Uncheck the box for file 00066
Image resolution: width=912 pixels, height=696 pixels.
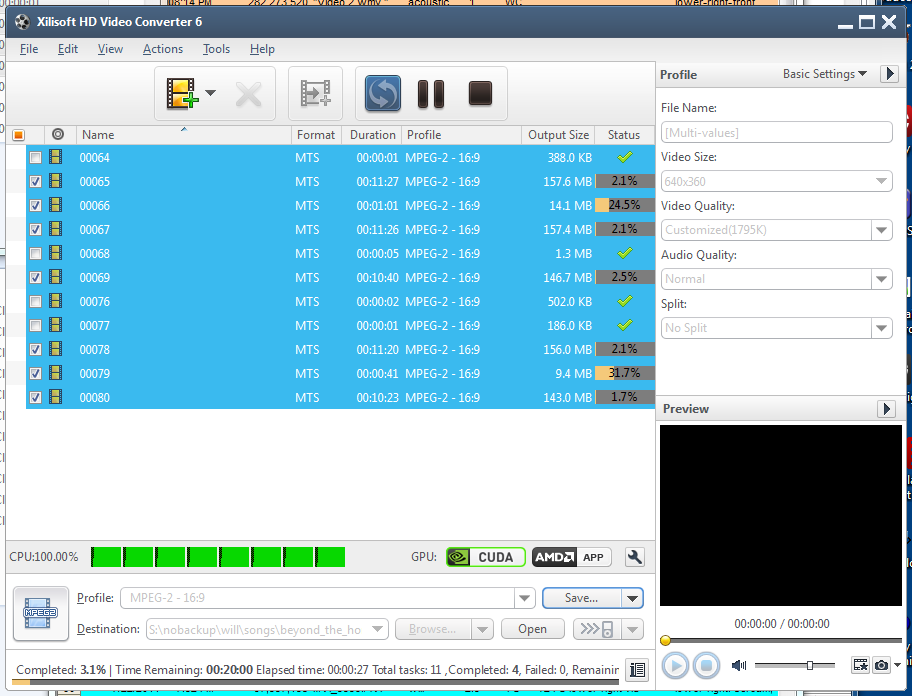pyautogui.click(x=35, y=205)
